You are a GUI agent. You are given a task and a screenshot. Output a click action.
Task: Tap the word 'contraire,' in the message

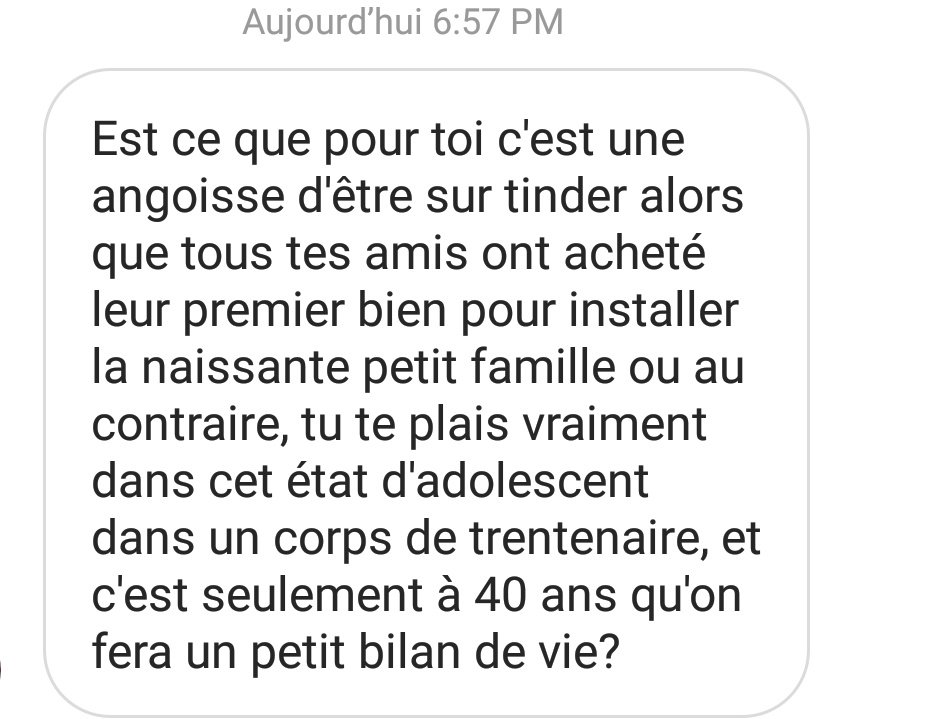[x=190, y=424]
